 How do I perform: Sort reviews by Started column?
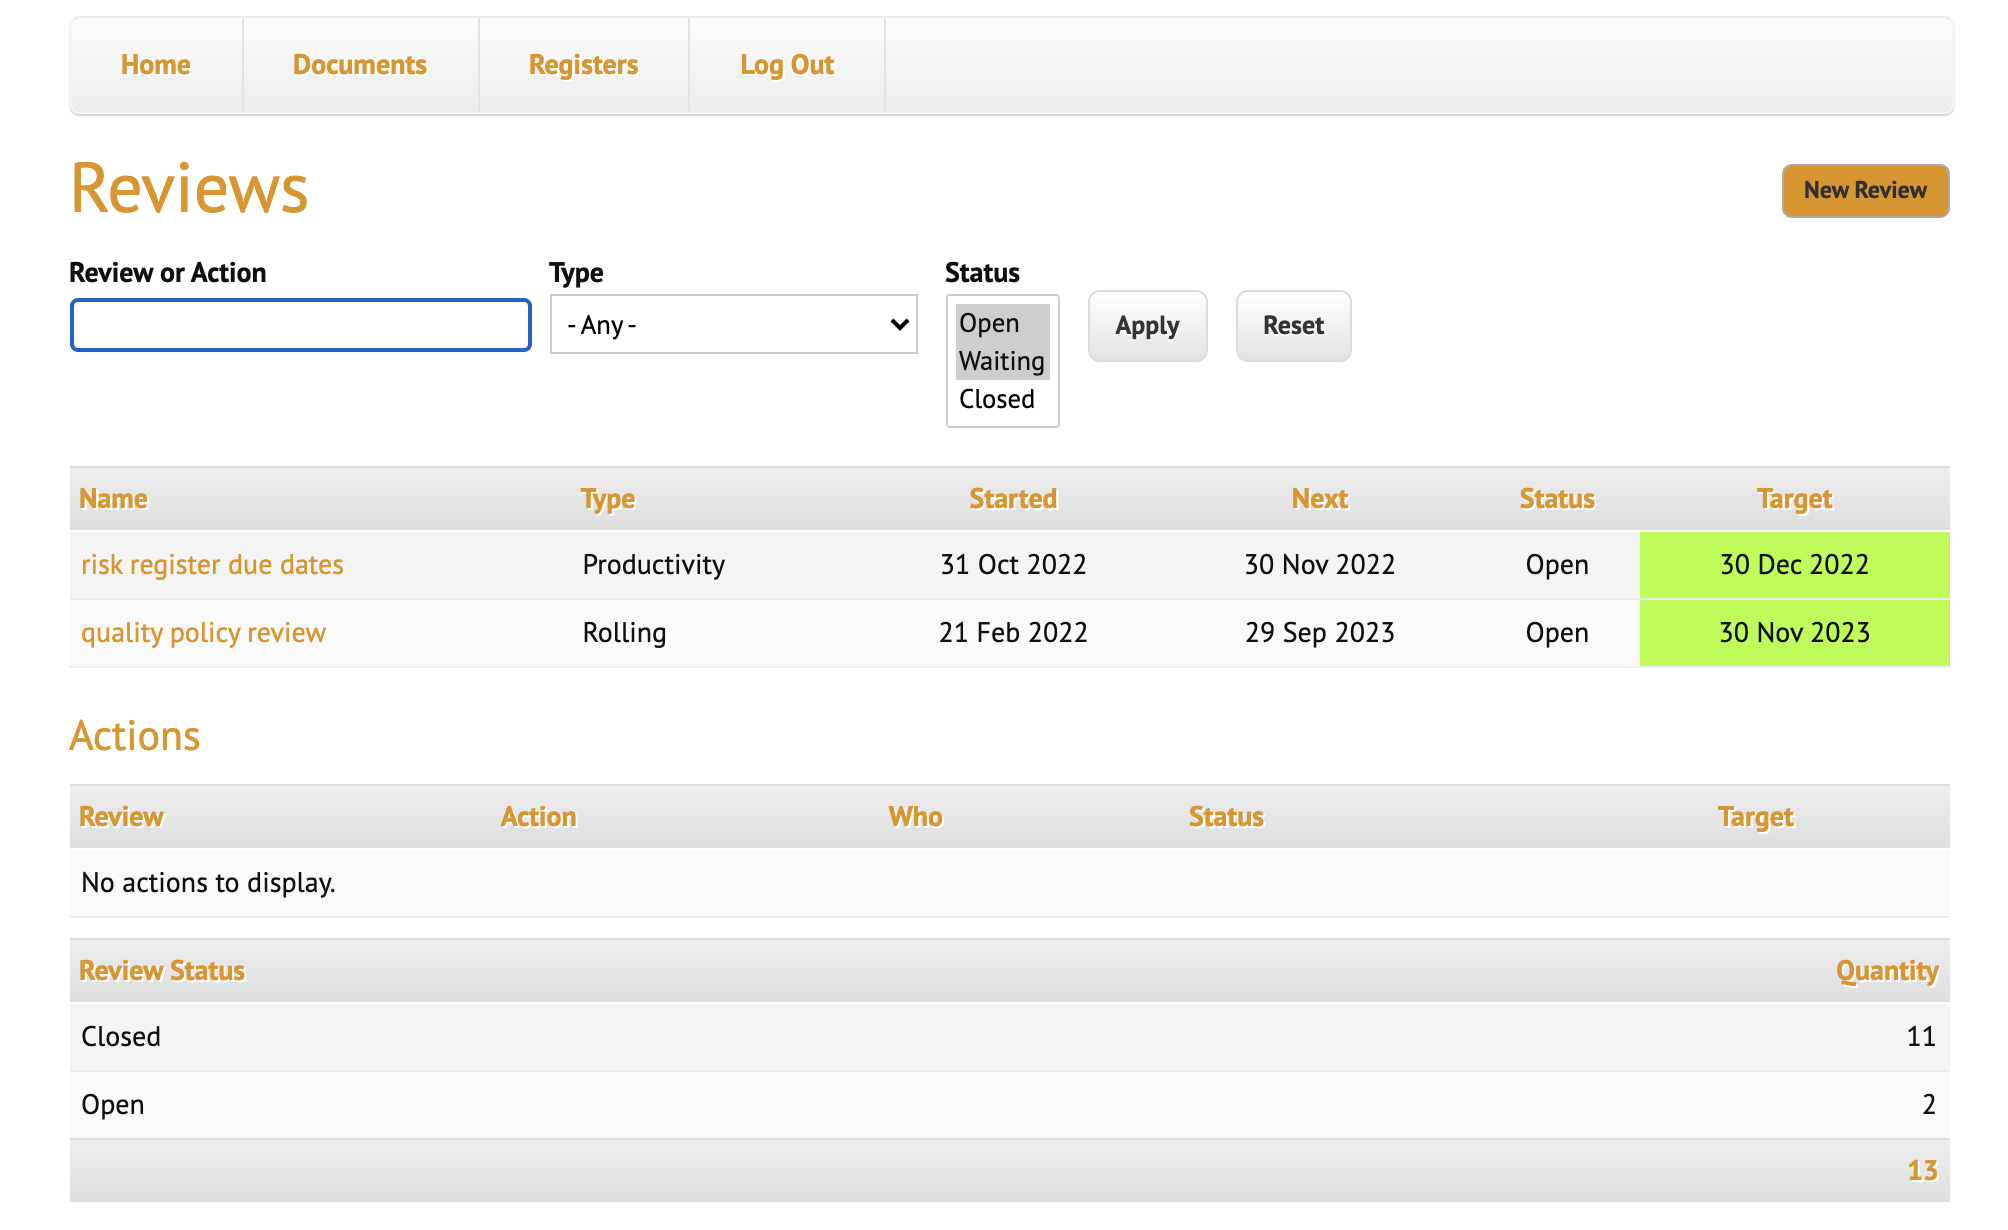click(1012, 499)
